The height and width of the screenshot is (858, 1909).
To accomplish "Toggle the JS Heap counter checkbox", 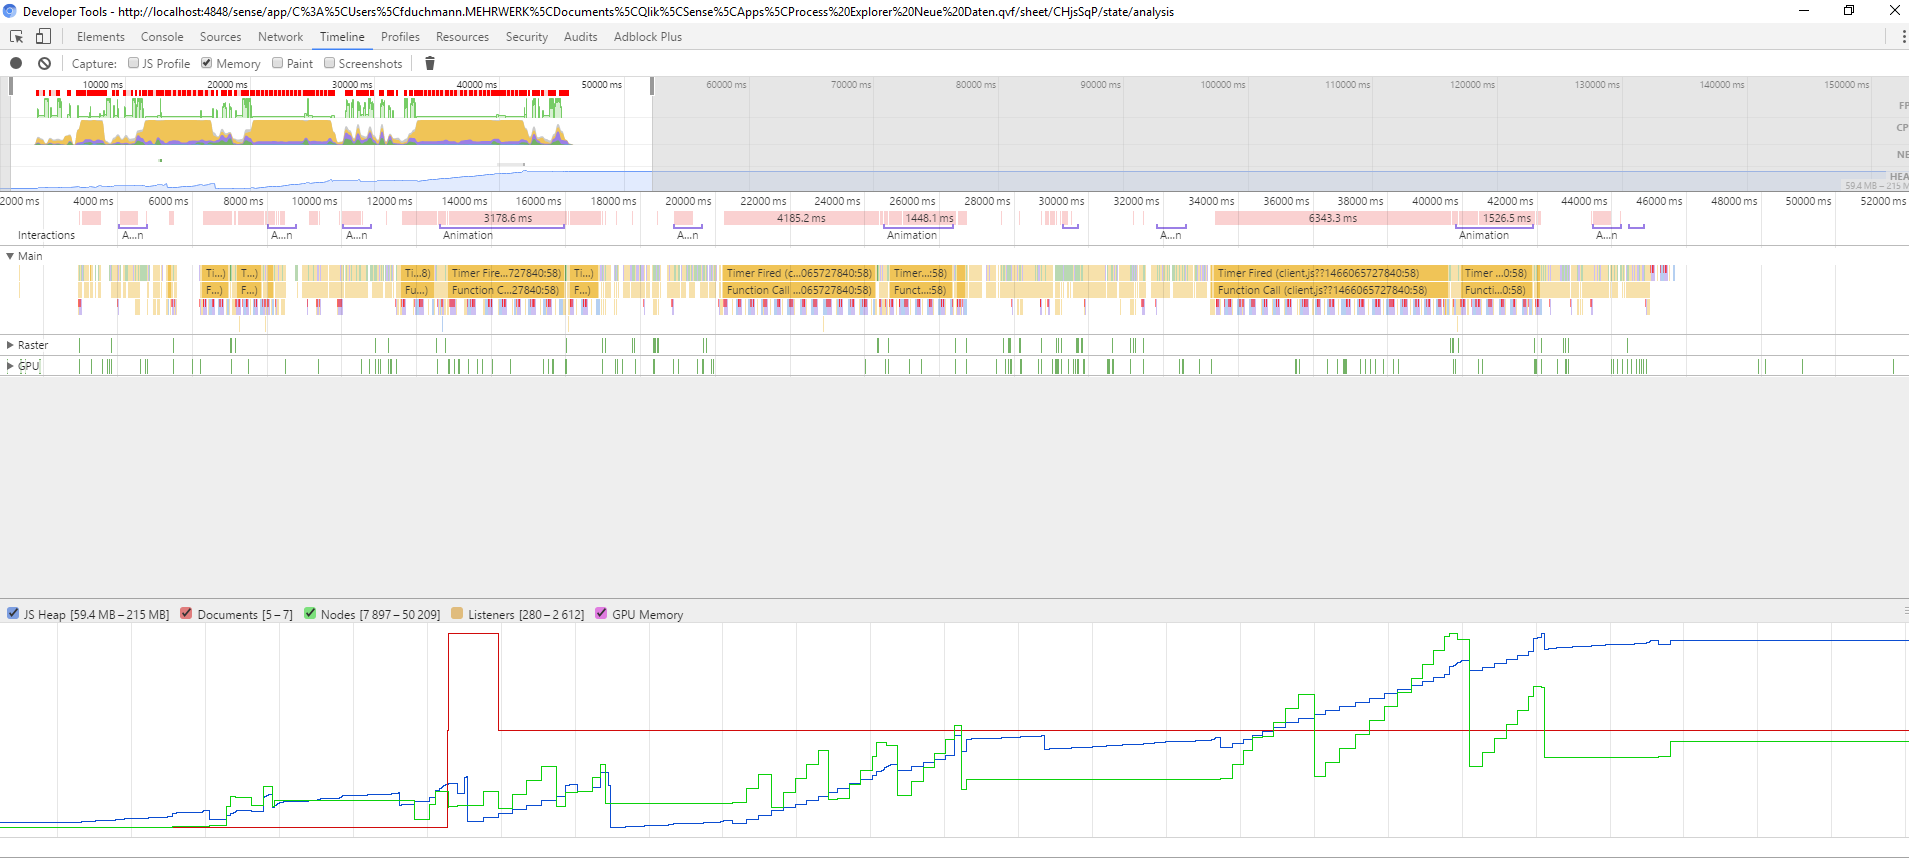I will pyautogui.click(x=13, y=613).
